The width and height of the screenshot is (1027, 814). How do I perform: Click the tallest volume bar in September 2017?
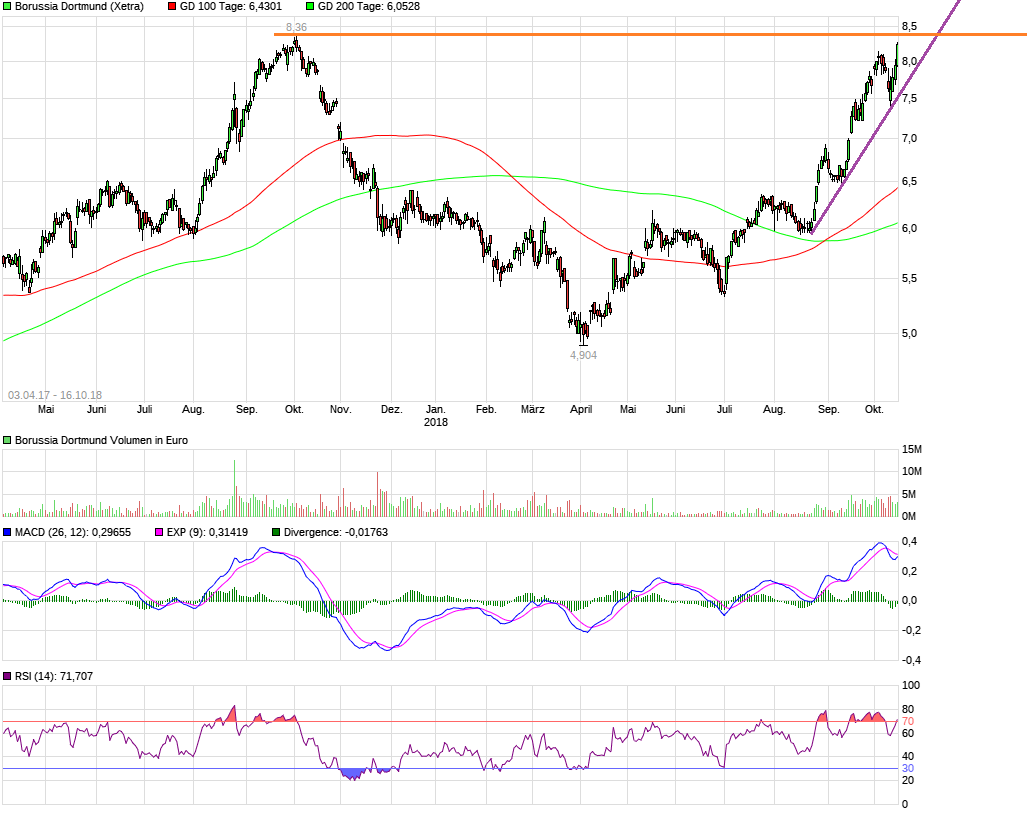tap(234, 489)
